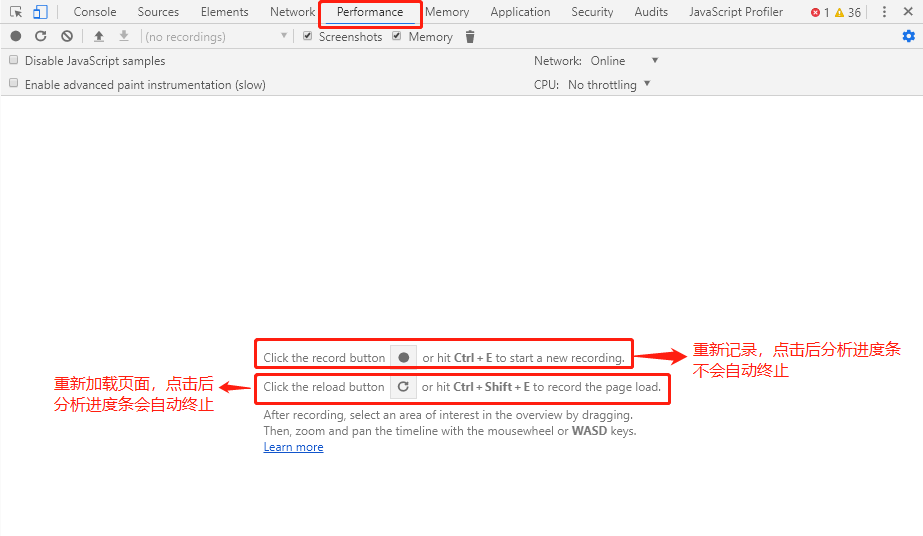Start recording with the toolbar record button
Screen dimensions: 923x536
click(16, 36)
